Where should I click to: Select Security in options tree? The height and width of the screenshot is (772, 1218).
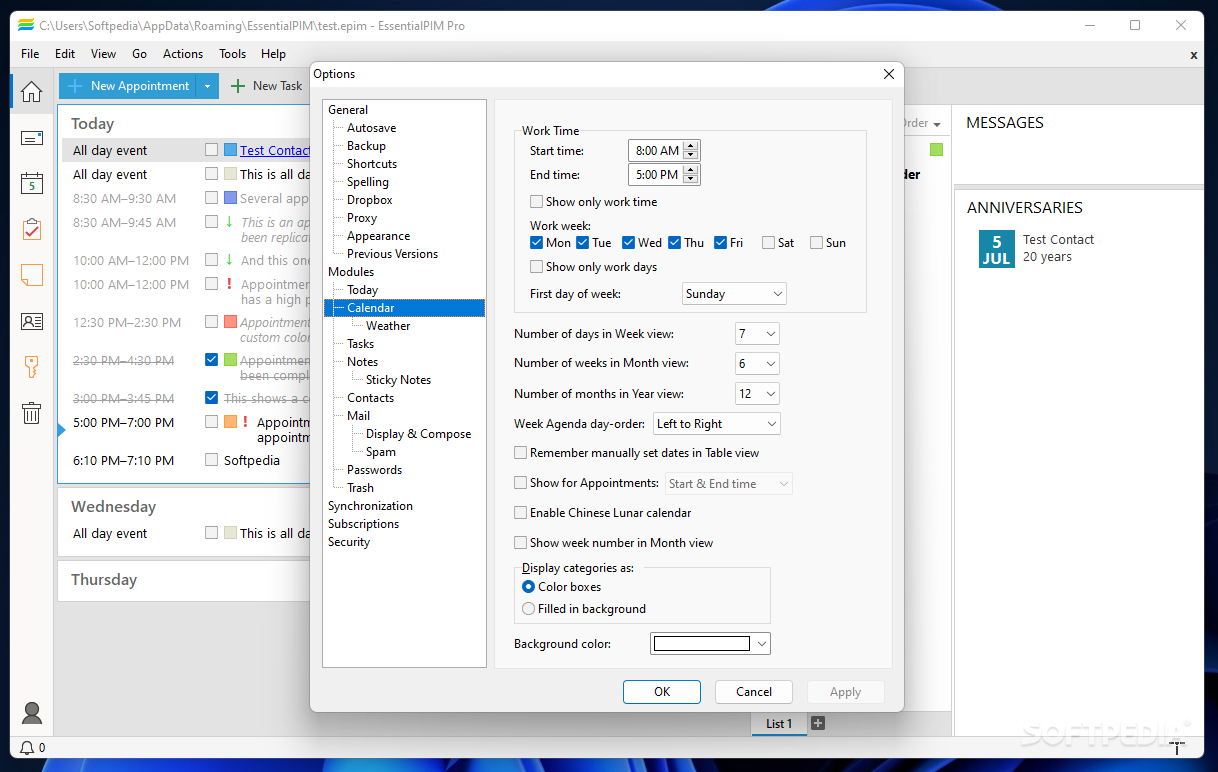349,542
